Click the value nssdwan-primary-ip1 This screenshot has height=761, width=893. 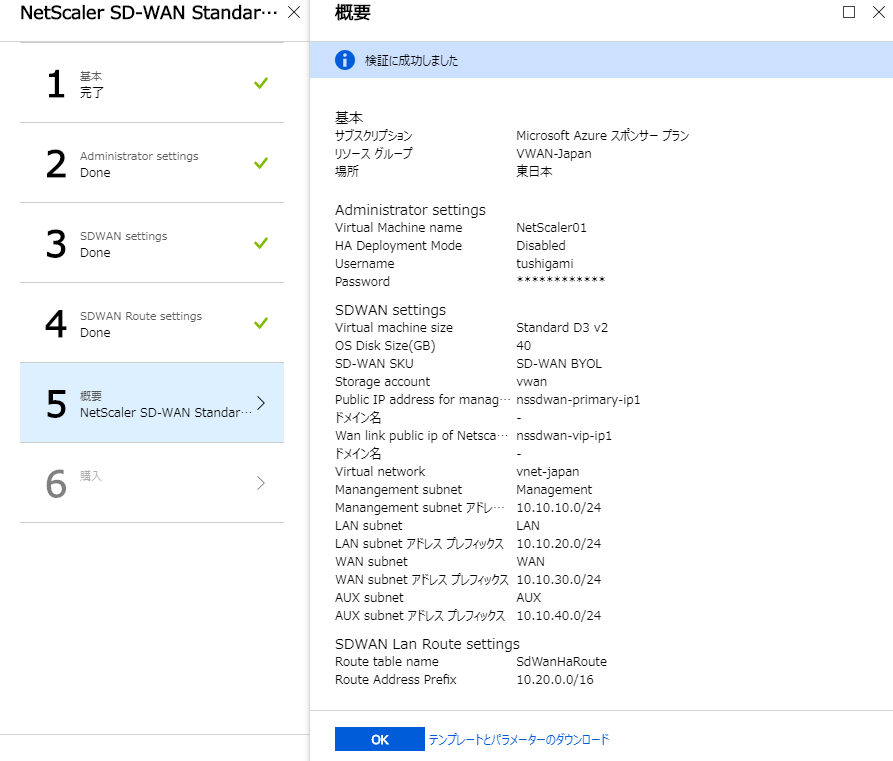[x=578, y=399]
